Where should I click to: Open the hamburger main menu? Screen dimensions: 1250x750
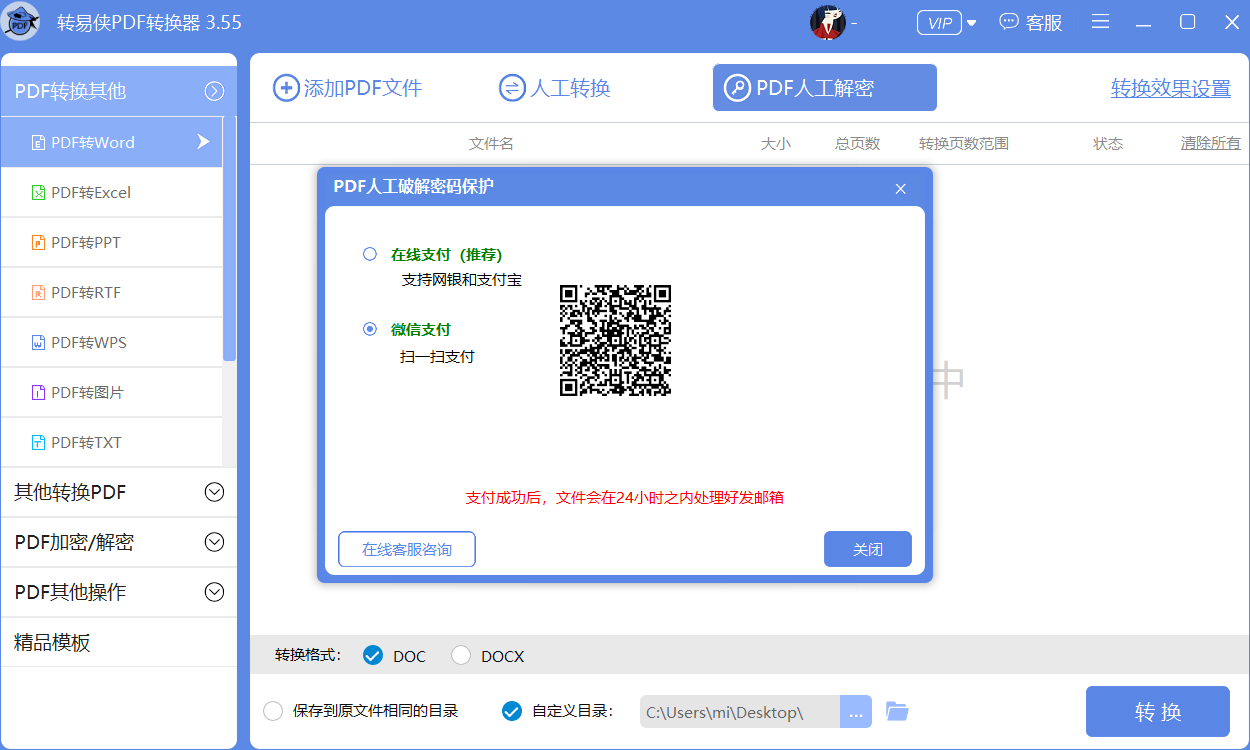(1100, 22)
